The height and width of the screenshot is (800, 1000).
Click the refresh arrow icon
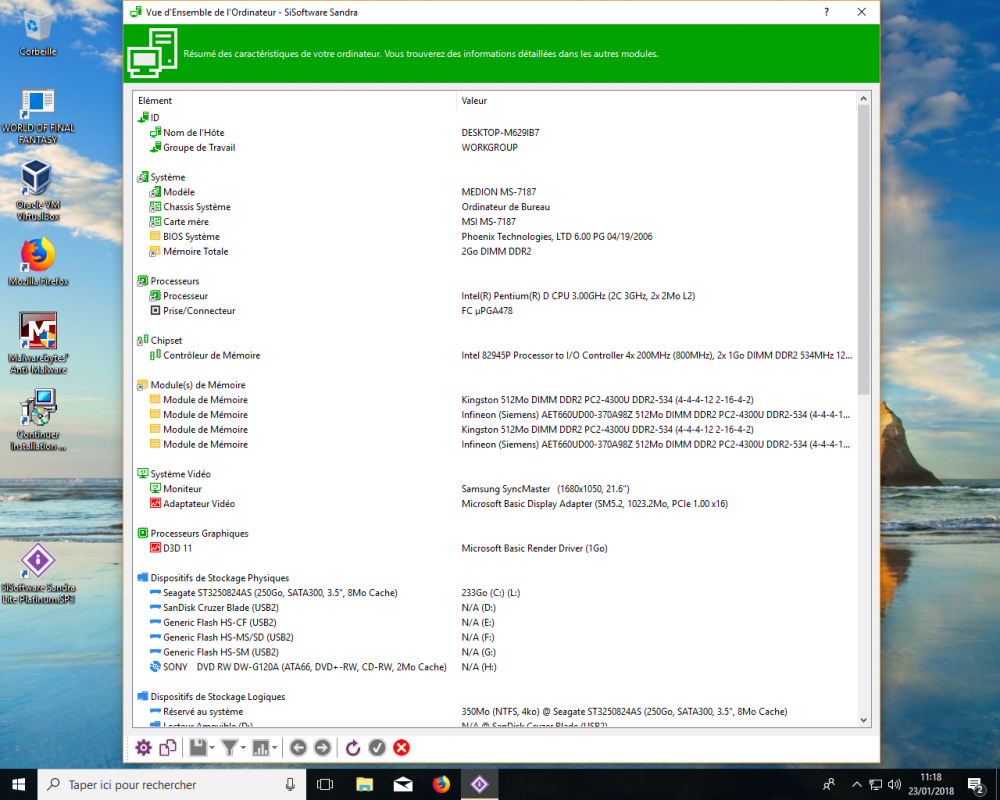(x=353, y=747)
